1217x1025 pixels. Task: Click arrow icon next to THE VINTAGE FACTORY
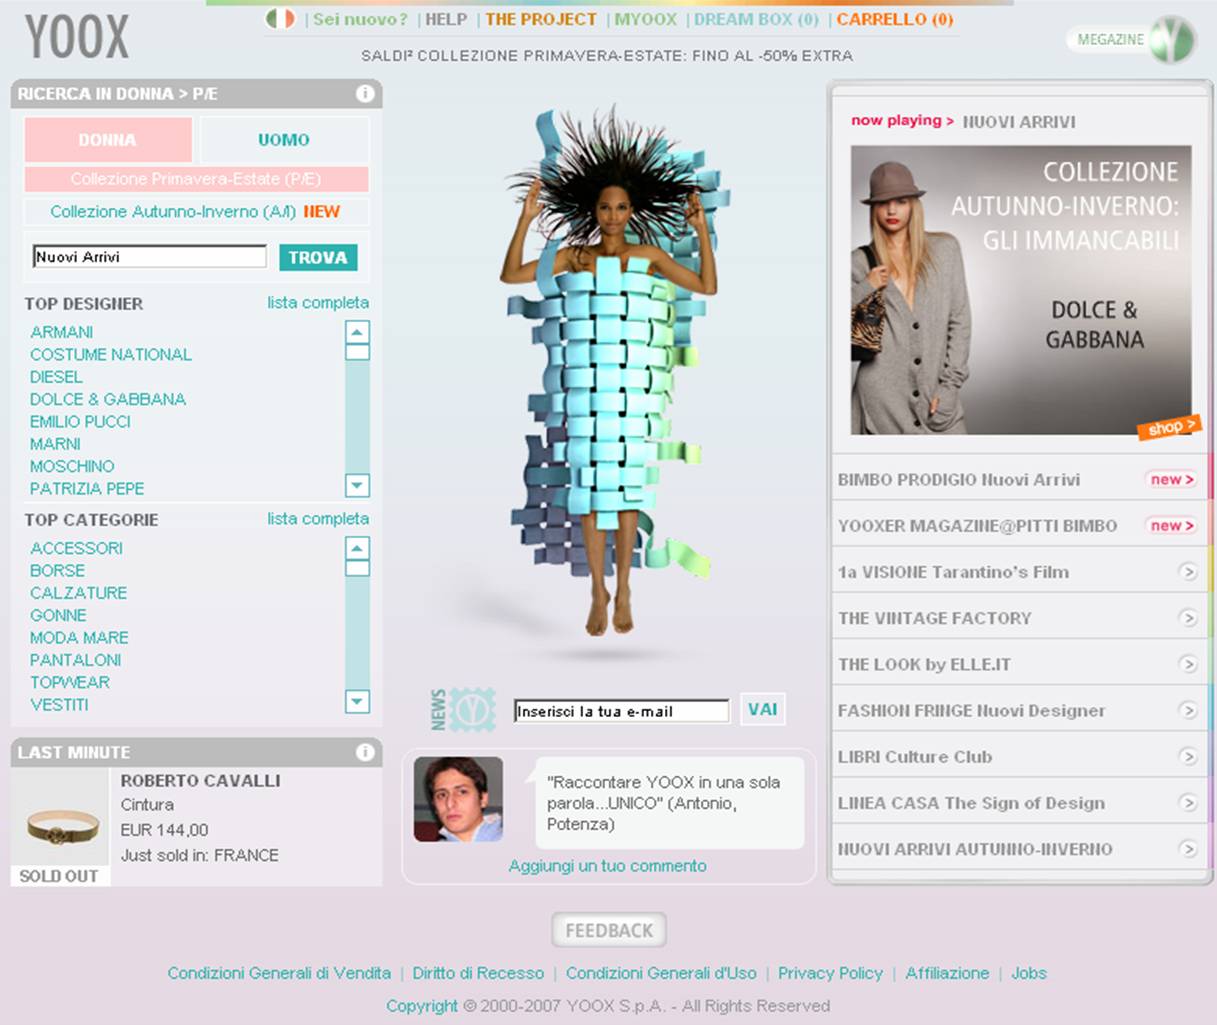coord(1188,618)
